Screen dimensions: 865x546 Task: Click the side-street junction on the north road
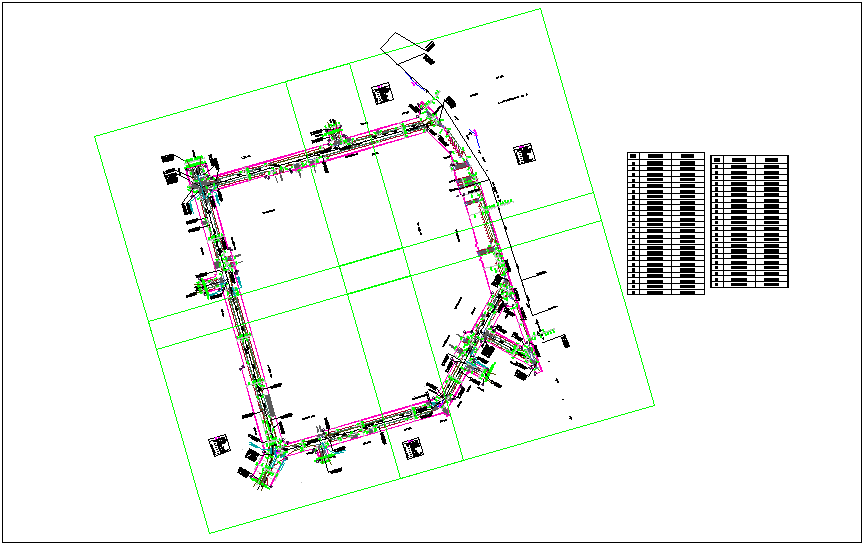(334, 135)
